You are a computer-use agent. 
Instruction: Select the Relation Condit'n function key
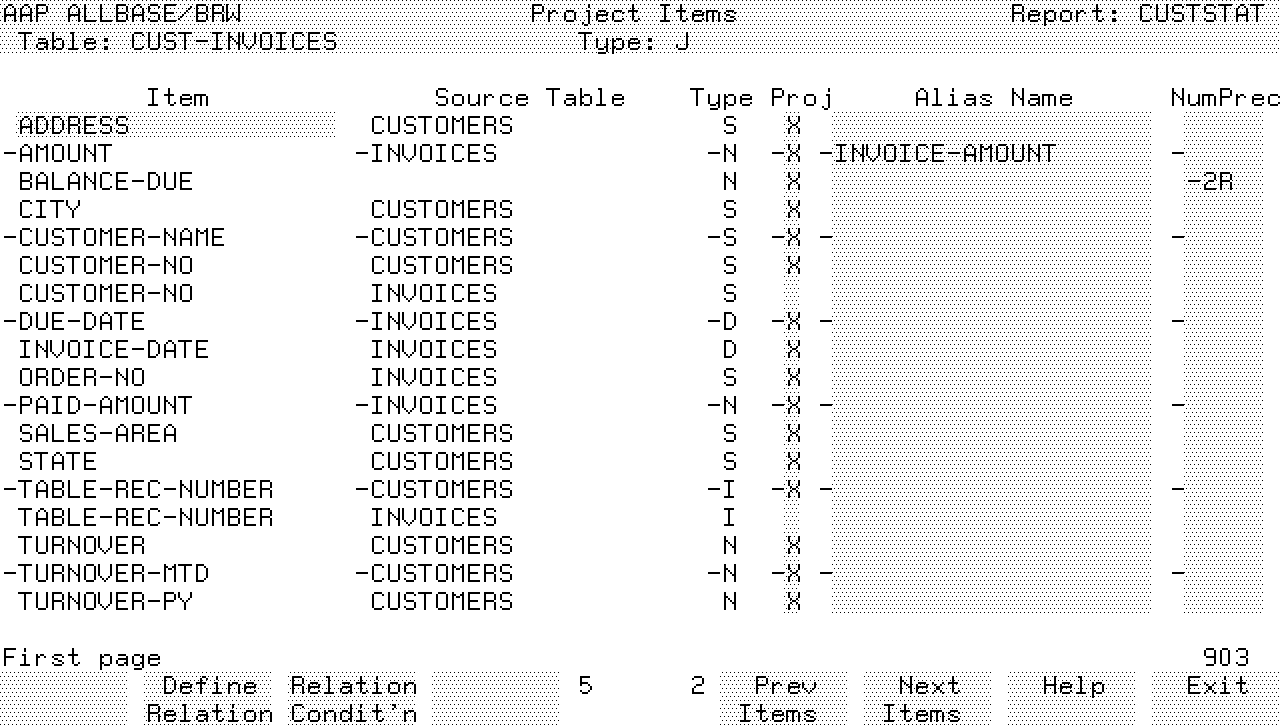click(x=353, y=699)
